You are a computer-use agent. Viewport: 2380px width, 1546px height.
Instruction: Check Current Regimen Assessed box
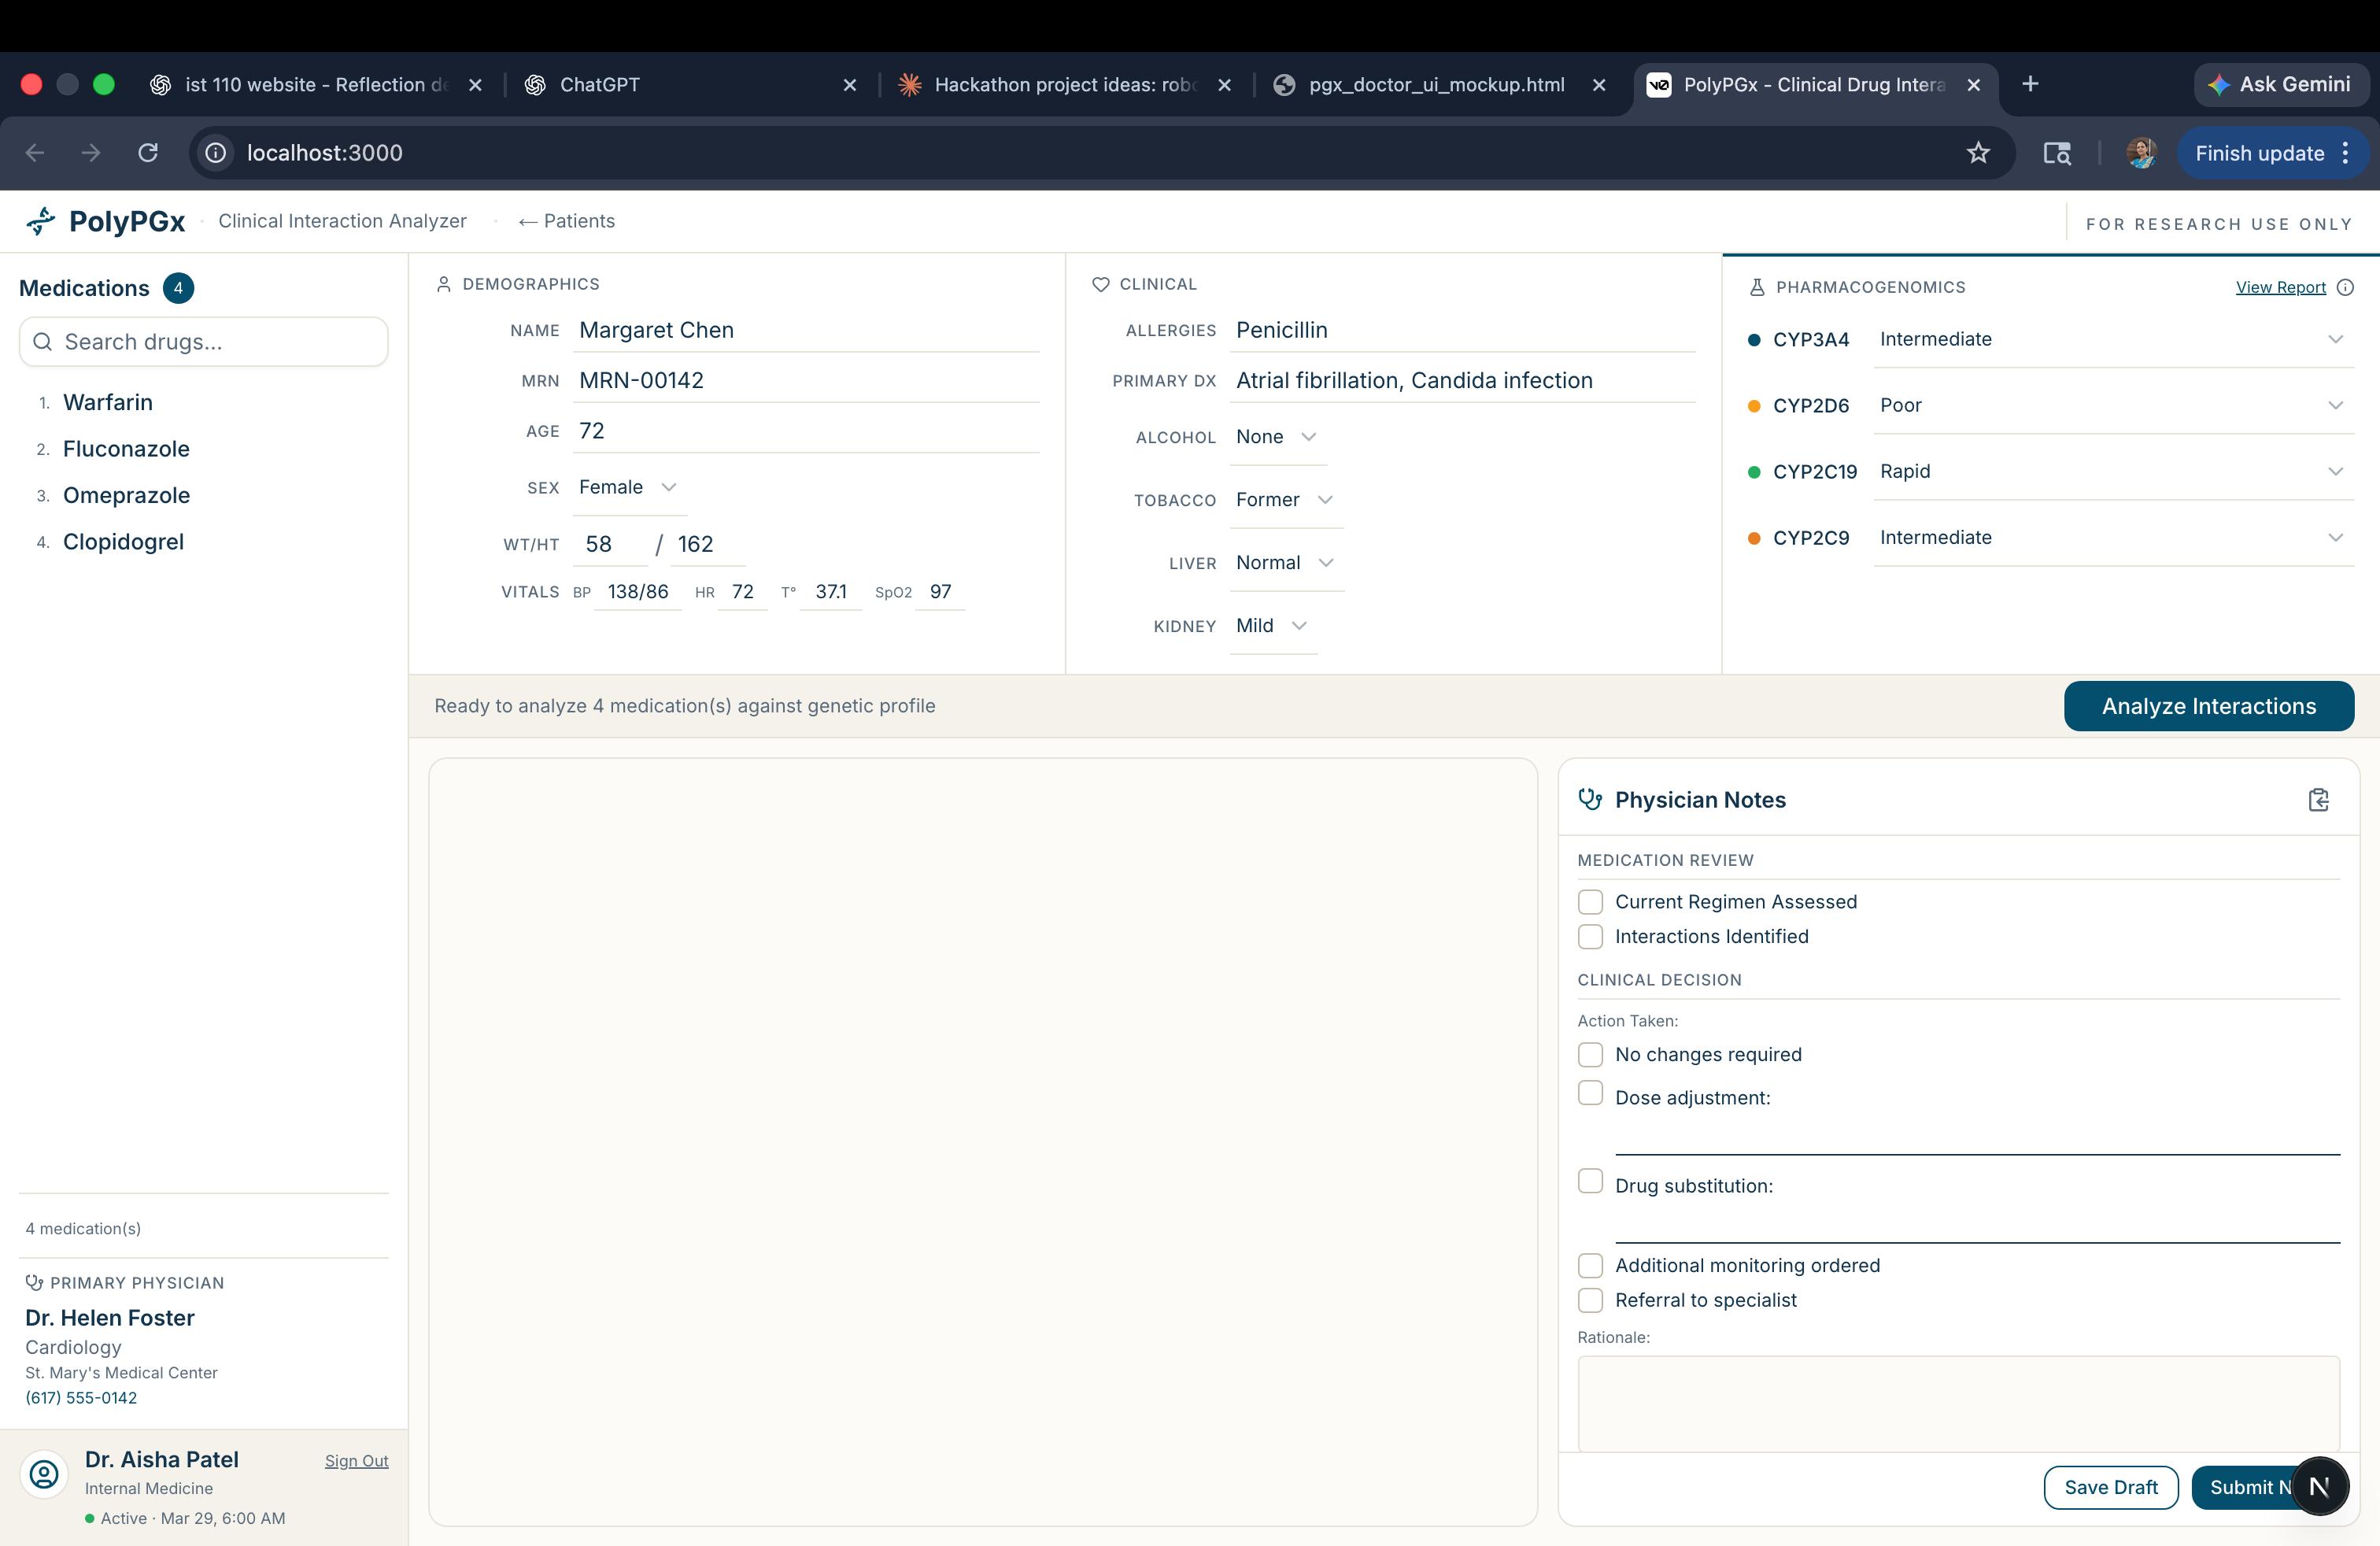tap(1590, 902)
